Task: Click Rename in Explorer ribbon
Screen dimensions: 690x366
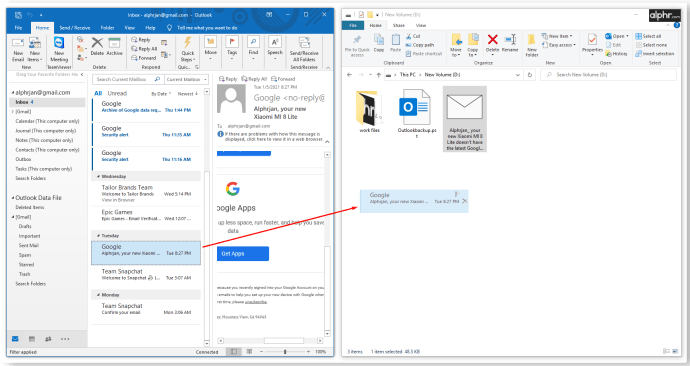Action: tap(510, 43)
